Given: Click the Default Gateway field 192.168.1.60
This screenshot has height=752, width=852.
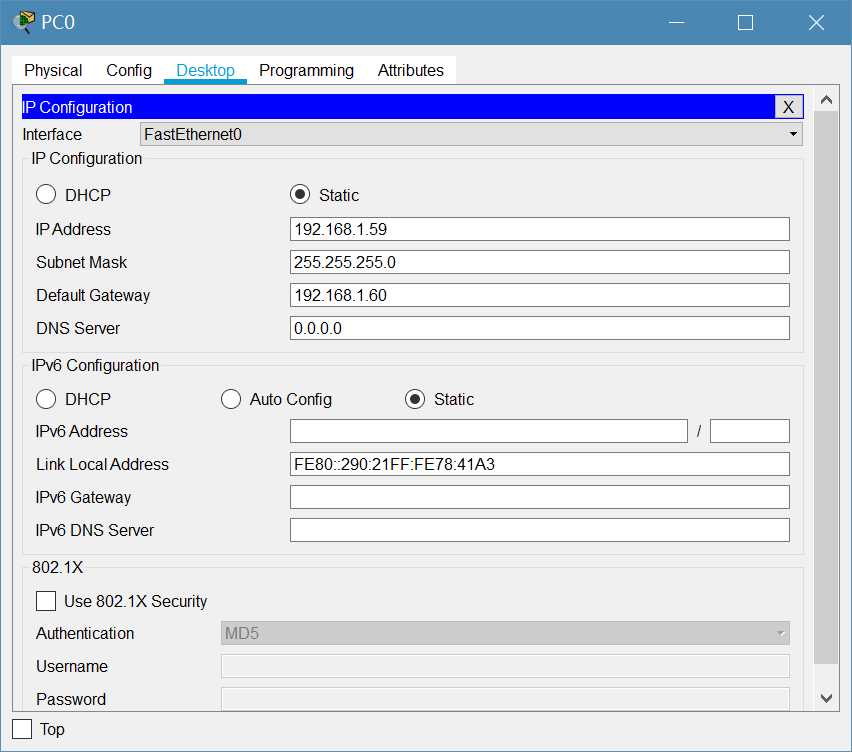Looking at the screenshot, I should (x=540, y=295).
